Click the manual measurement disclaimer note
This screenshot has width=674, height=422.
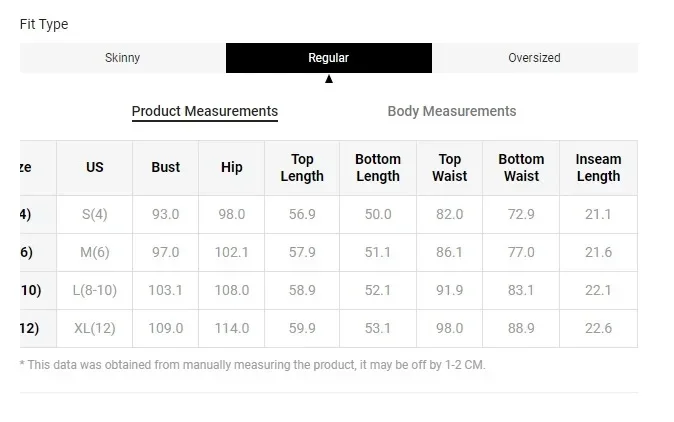253,365
